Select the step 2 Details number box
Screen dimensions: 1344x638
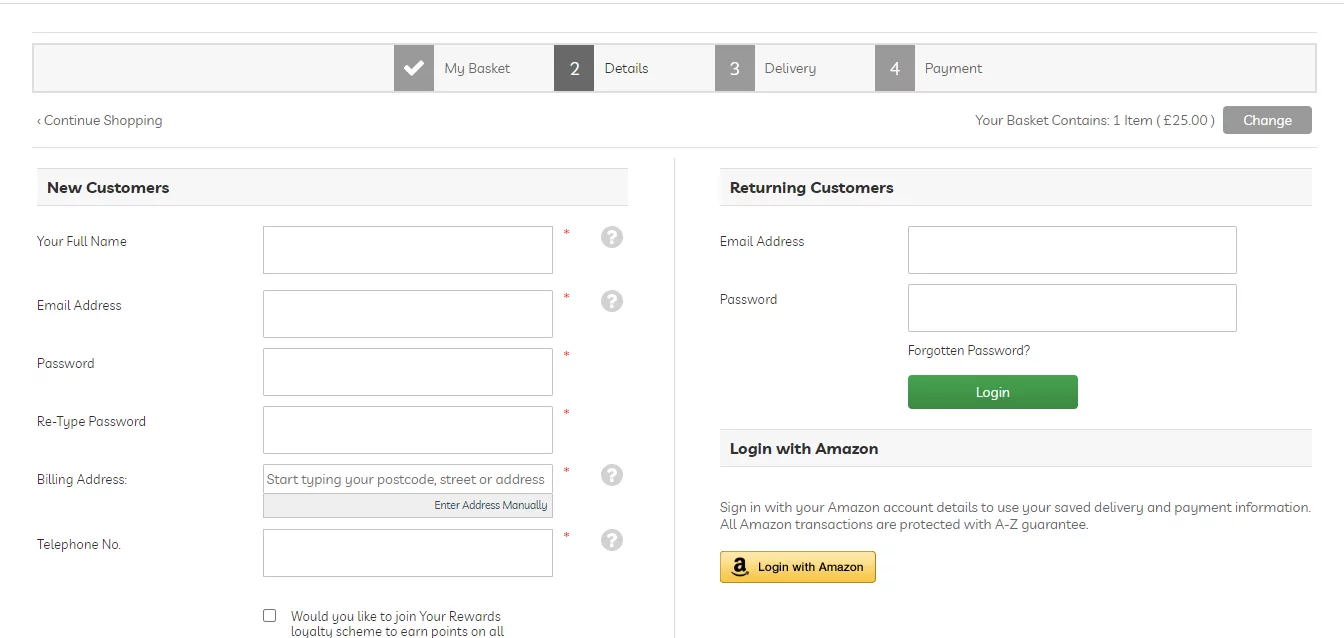tap(574, 68)
